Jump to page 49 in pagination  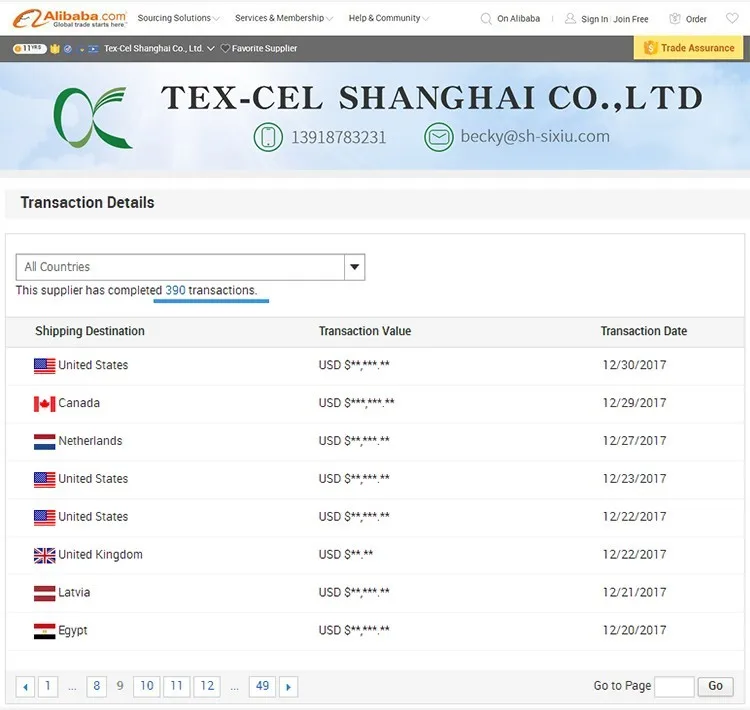pos(262,686)
